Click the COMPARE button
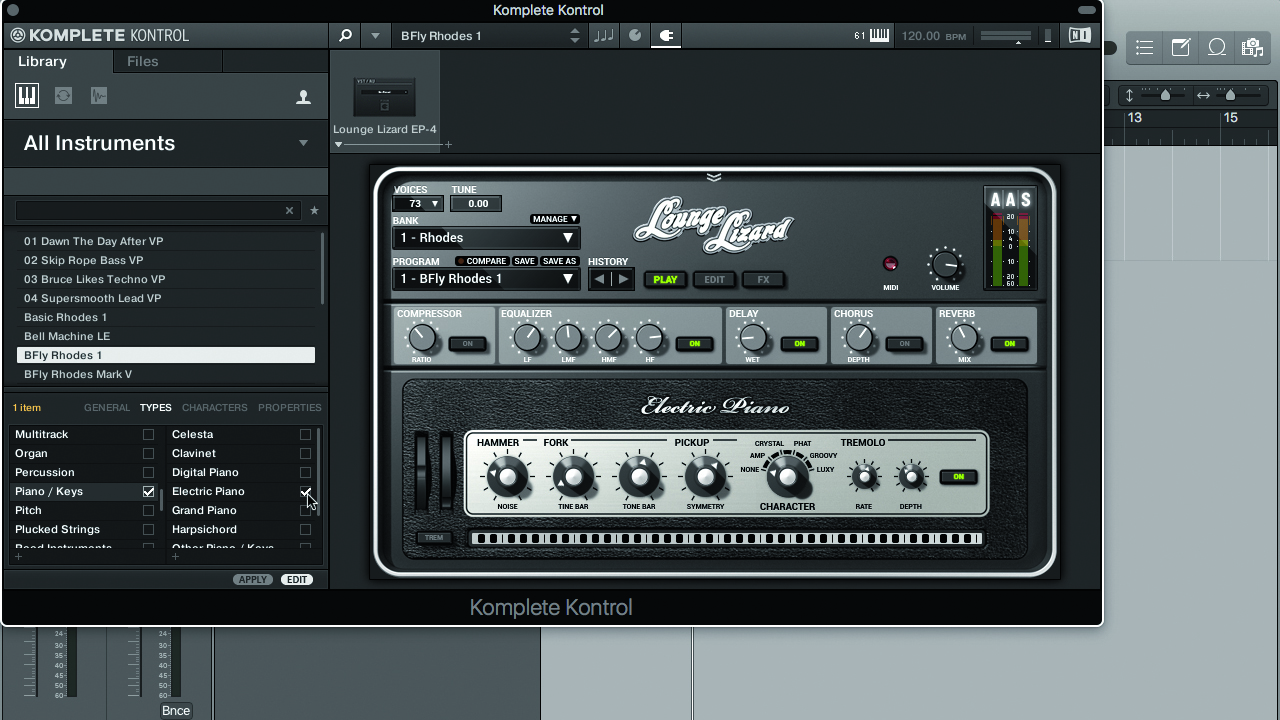This screenshot has height=720, width=1280. click(x=482, y=262)
